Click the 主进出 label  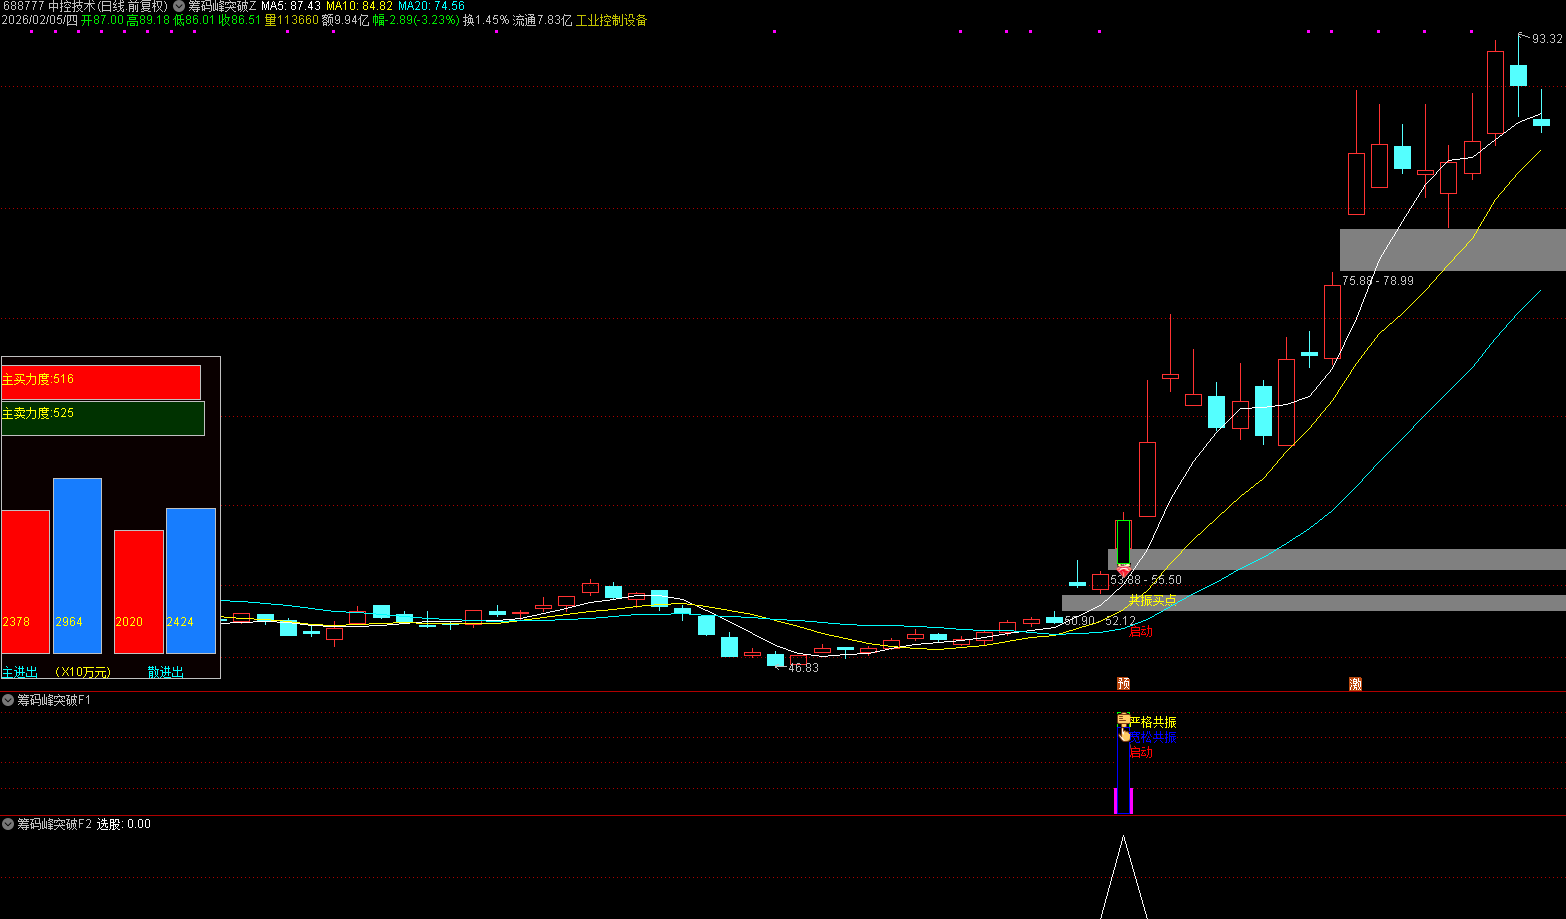click(20, 672)
